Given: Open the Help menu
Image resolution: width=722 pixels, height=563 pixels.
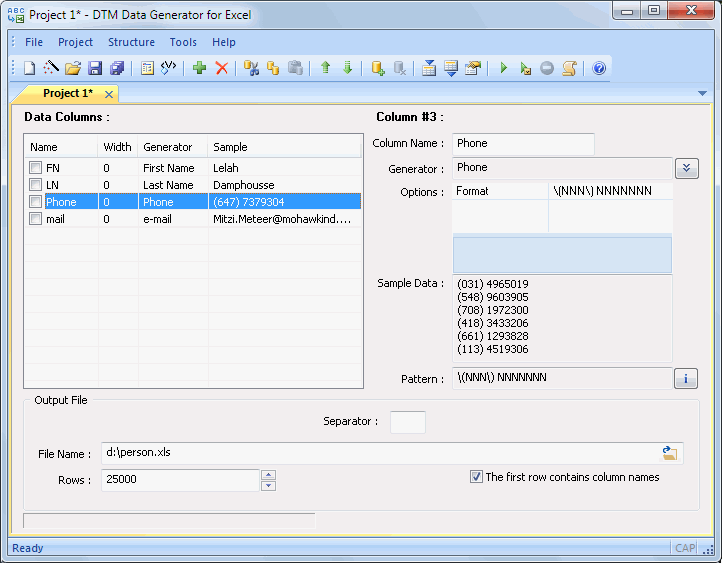Looking at the screenshot, I should [224, 42].
